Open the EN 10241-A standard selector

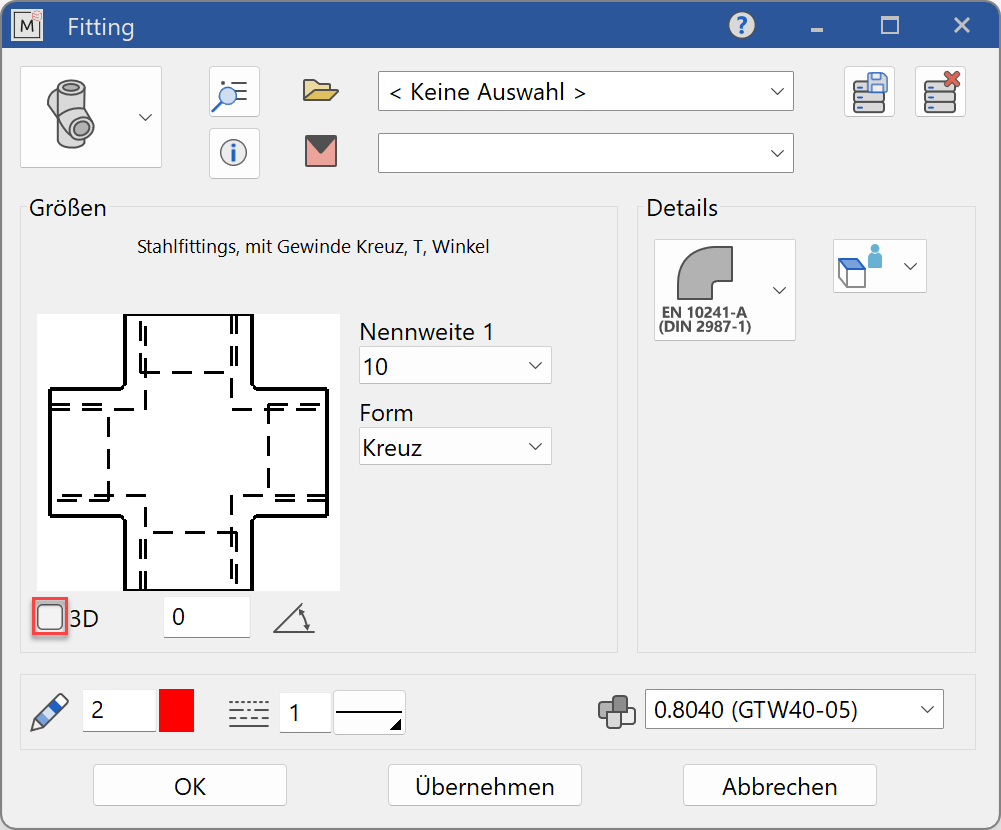[x=725, y=290]
